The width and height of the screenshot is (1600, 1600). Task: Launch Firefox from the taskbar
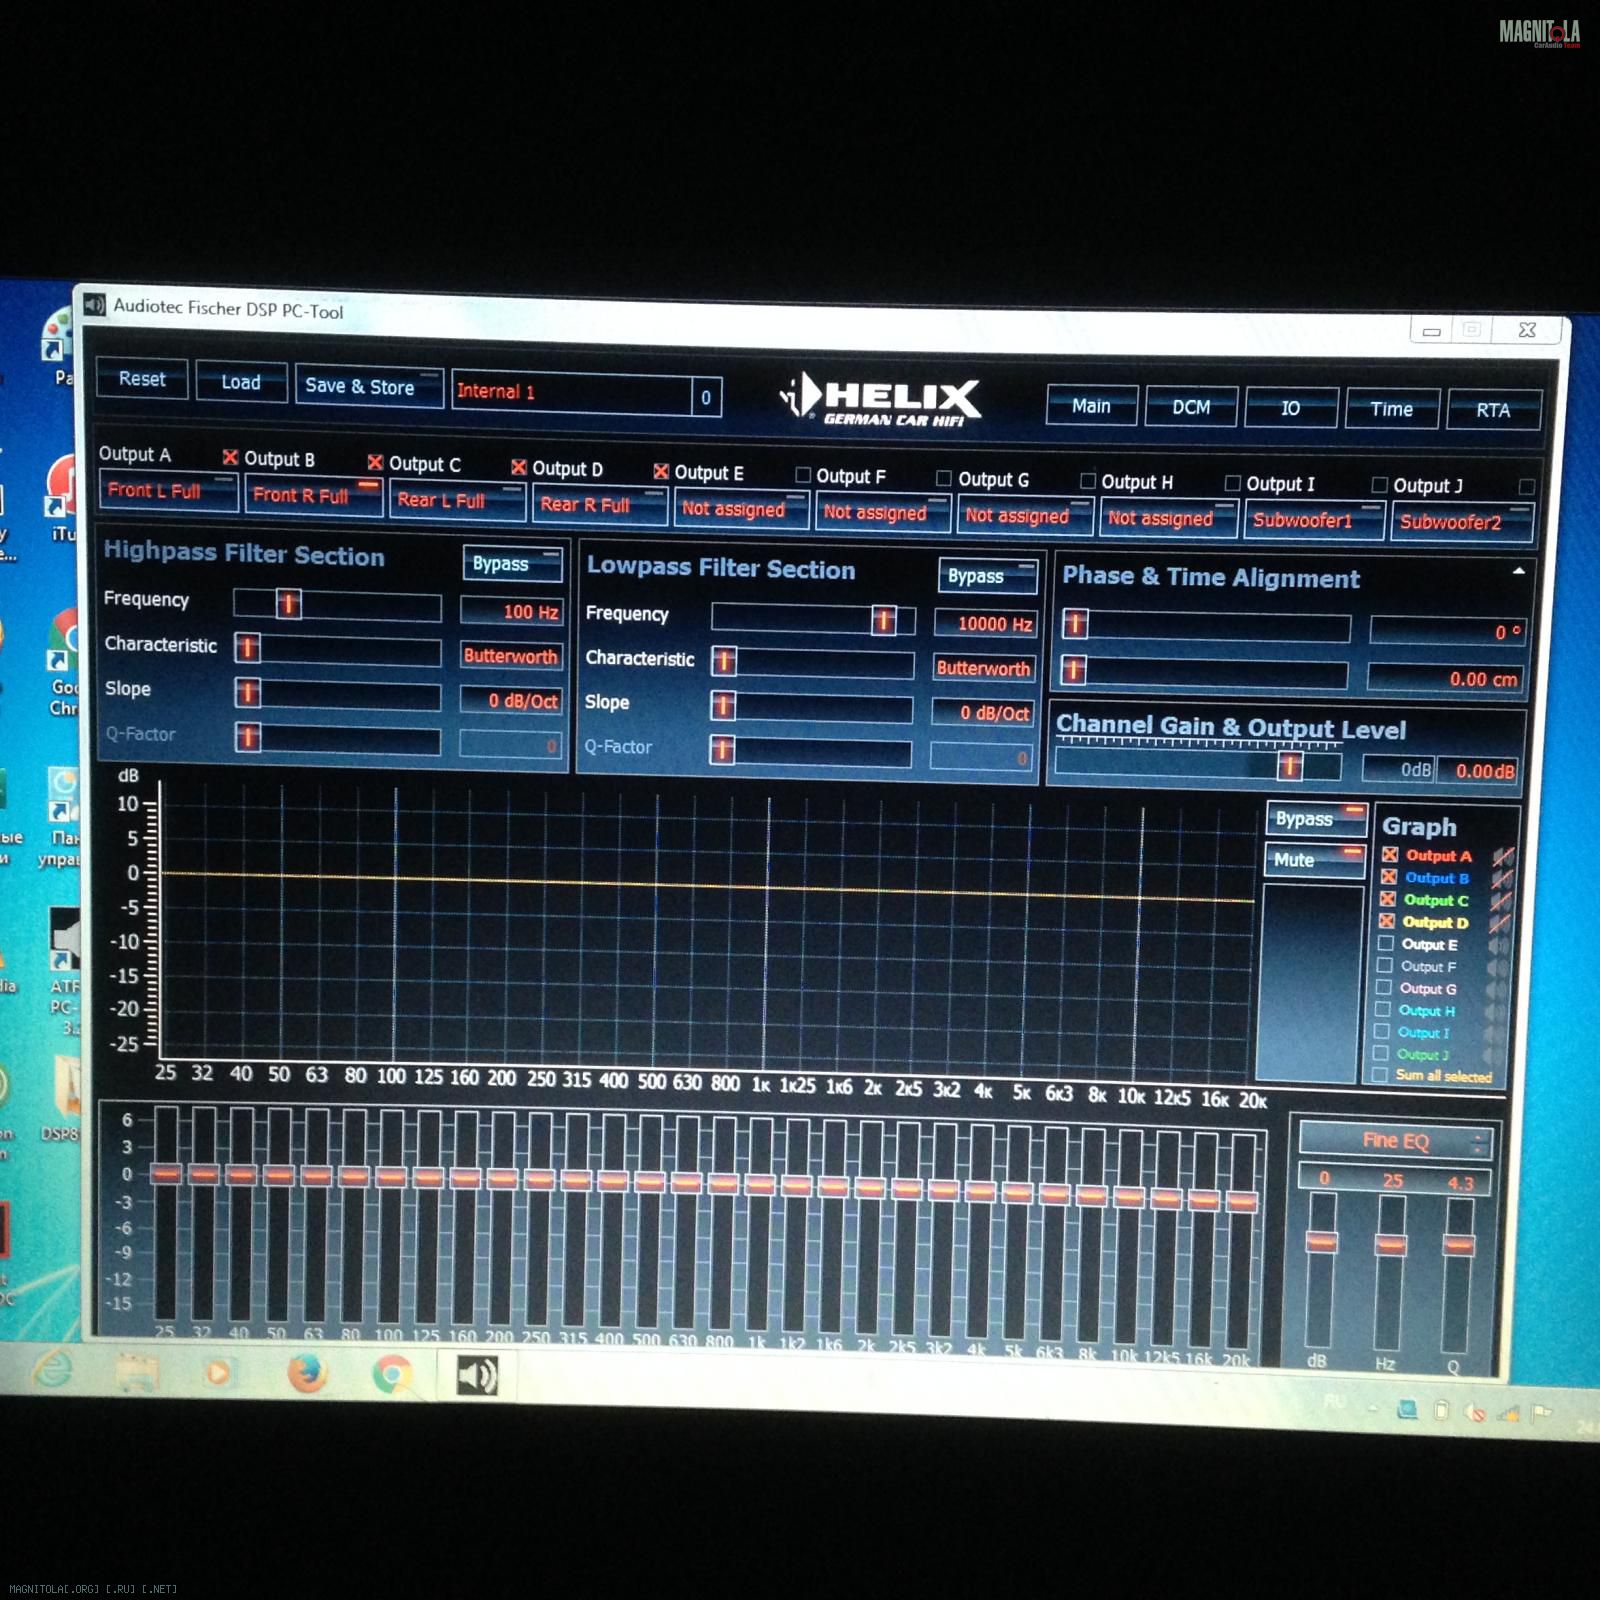(x=308, y=1373)
